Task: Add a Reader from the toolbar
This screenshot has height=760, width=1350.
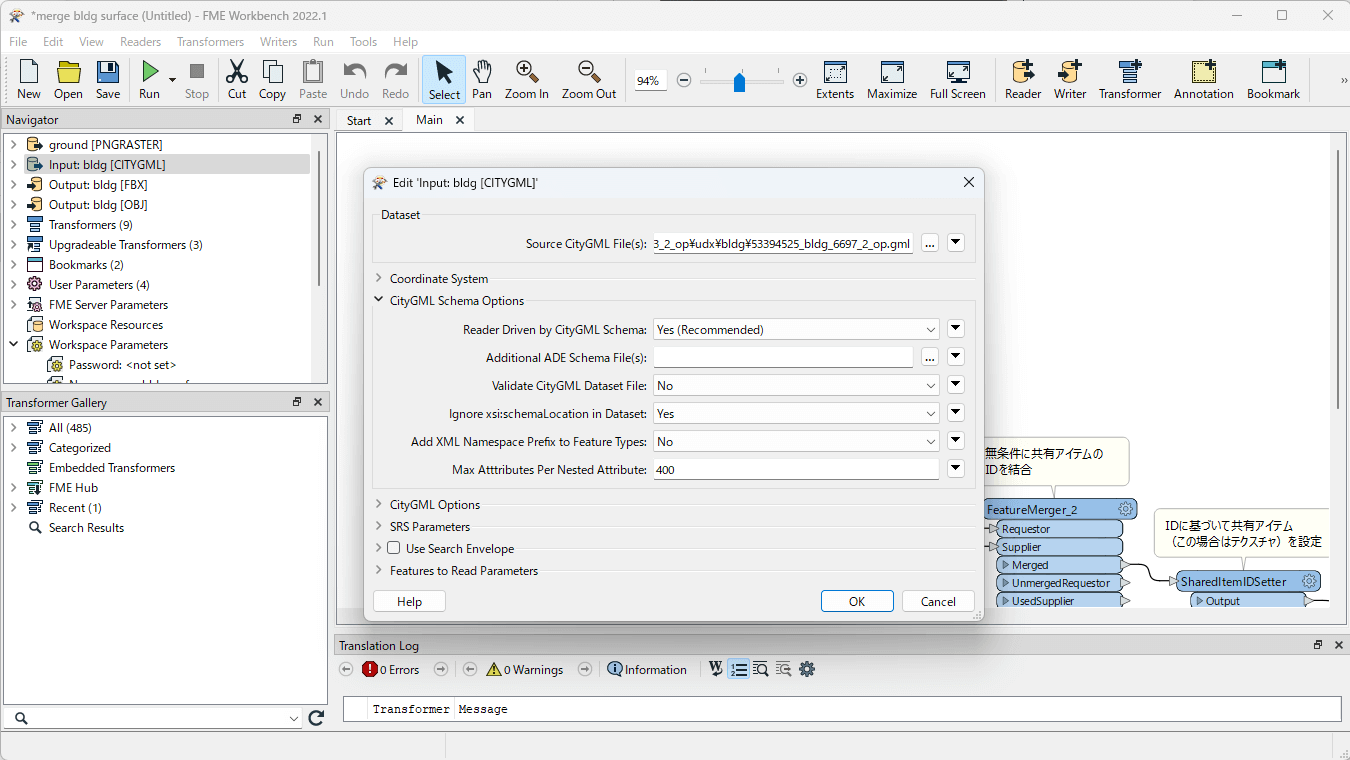Action: (1023, 72)
